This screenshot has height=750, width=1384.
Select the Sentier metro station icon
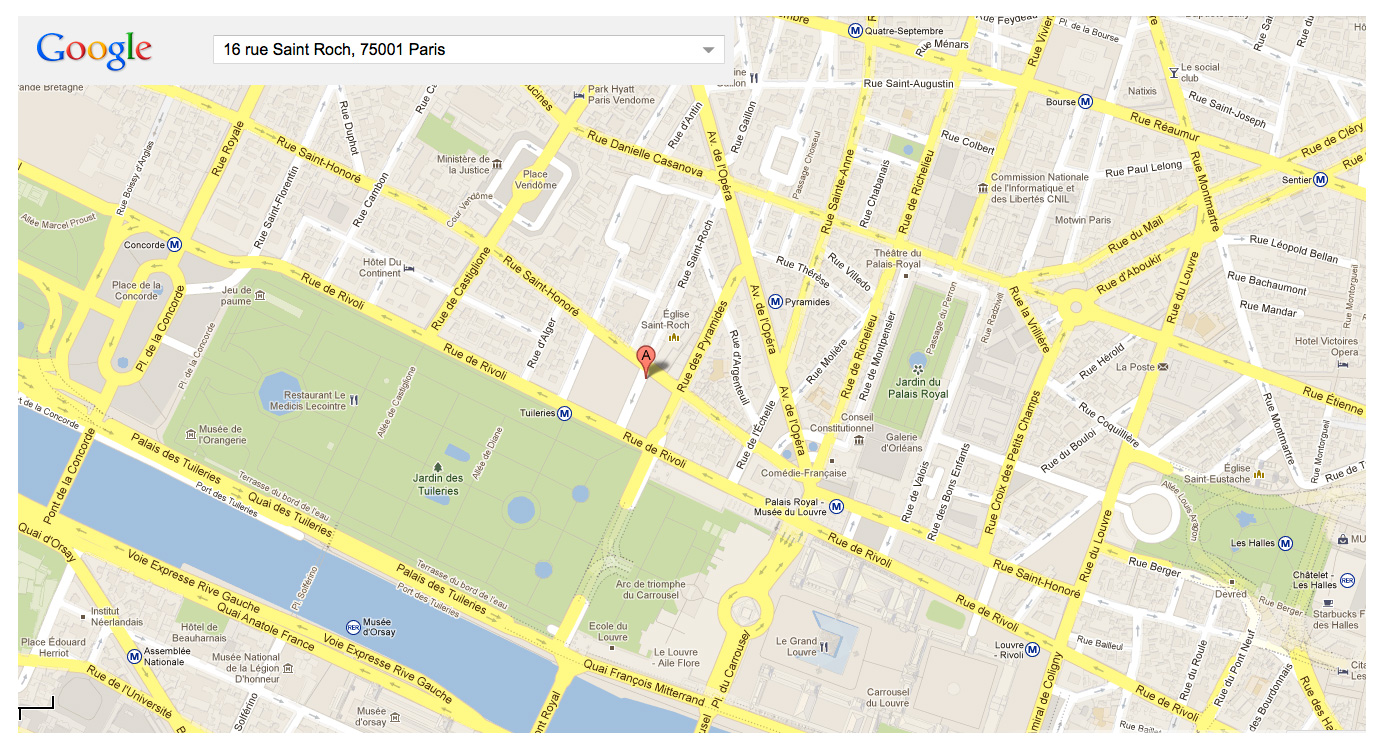click(1320, 180)
